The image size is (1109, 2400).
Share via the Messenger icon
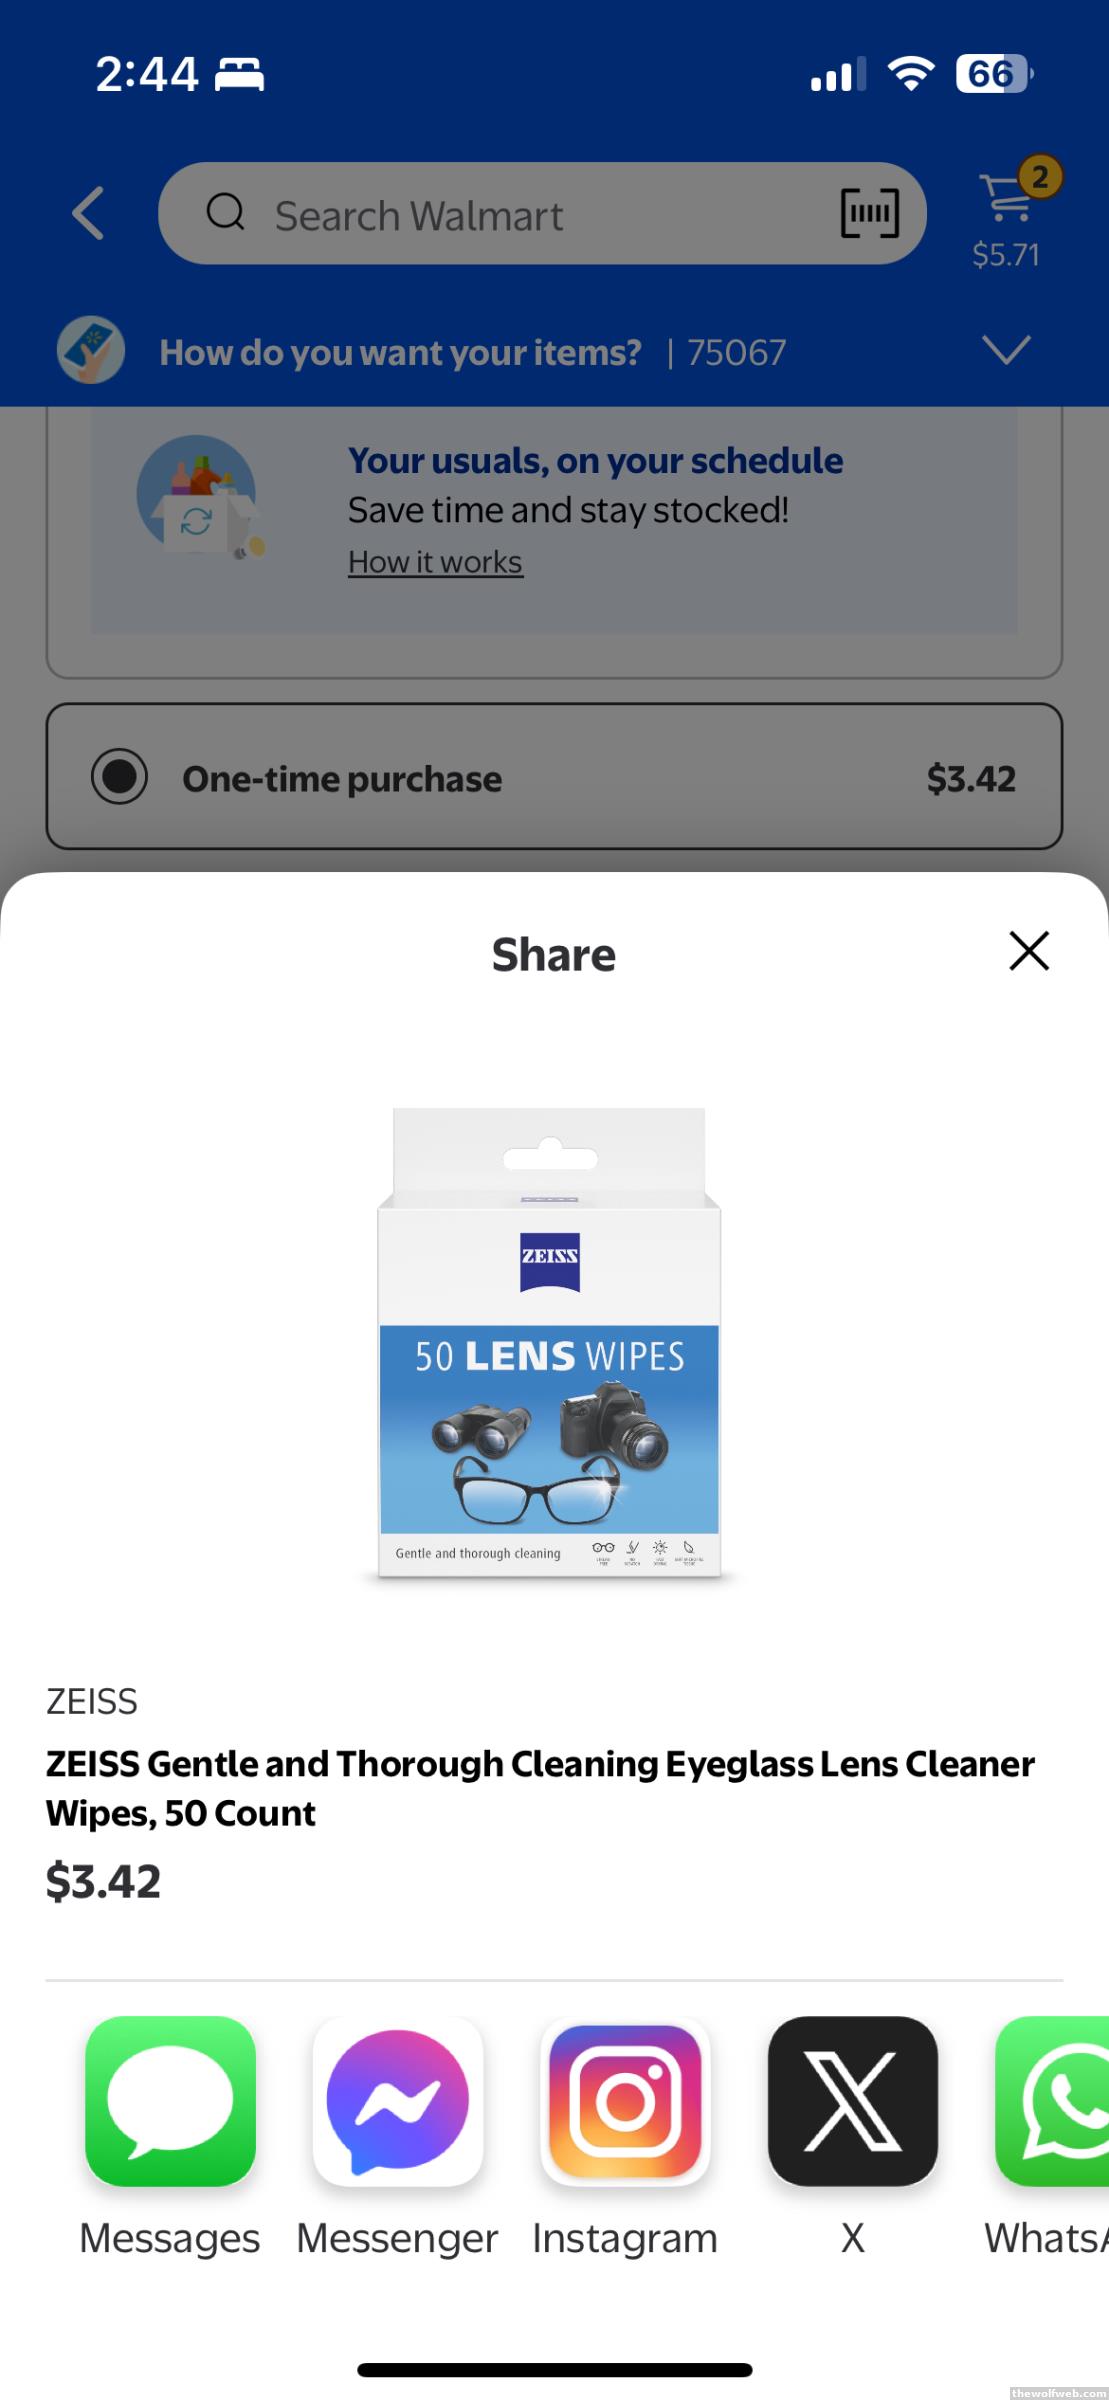click(x=398, y=2100)
